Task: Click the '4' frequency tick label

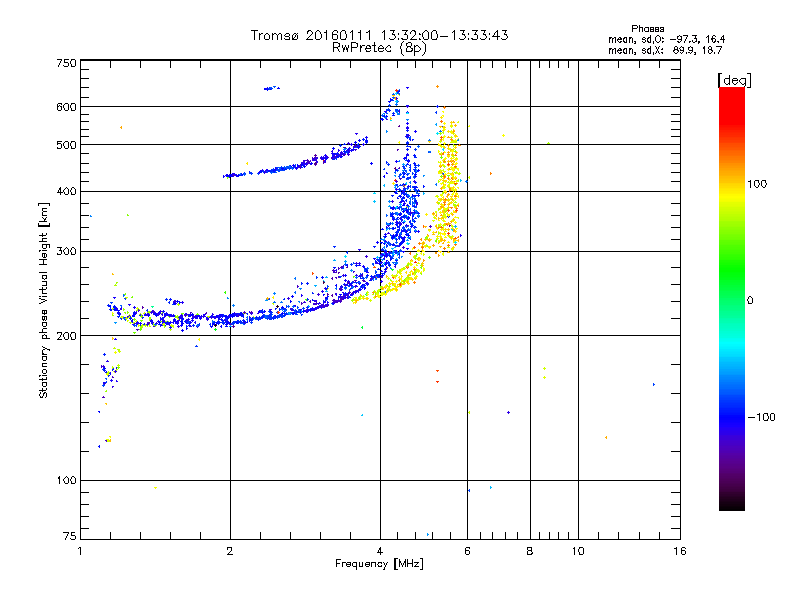Action: (380, 551)
